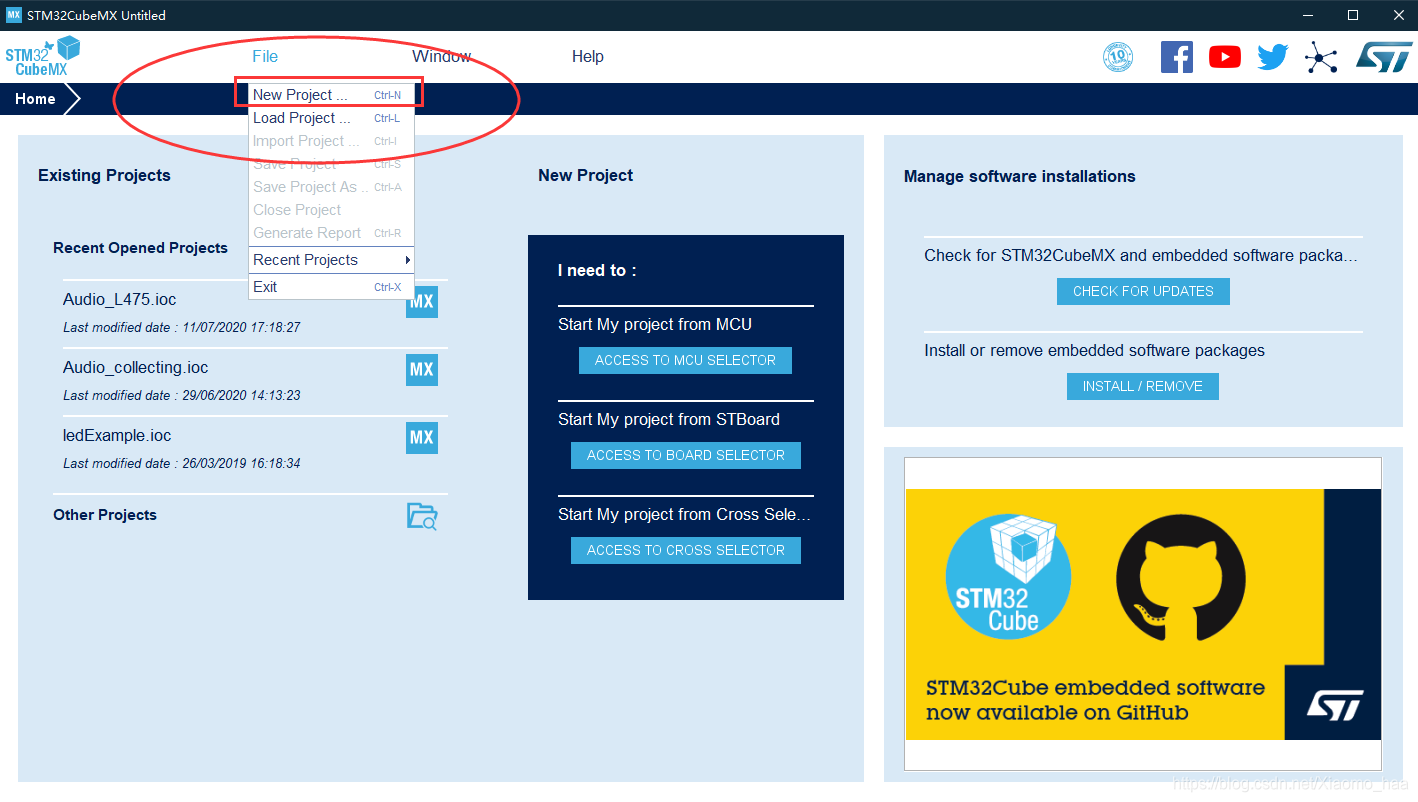The height and width of the screenshot is (802, 1418).
Task: Open Audio_collecting.ioc recent project
Action: [135, 368]
